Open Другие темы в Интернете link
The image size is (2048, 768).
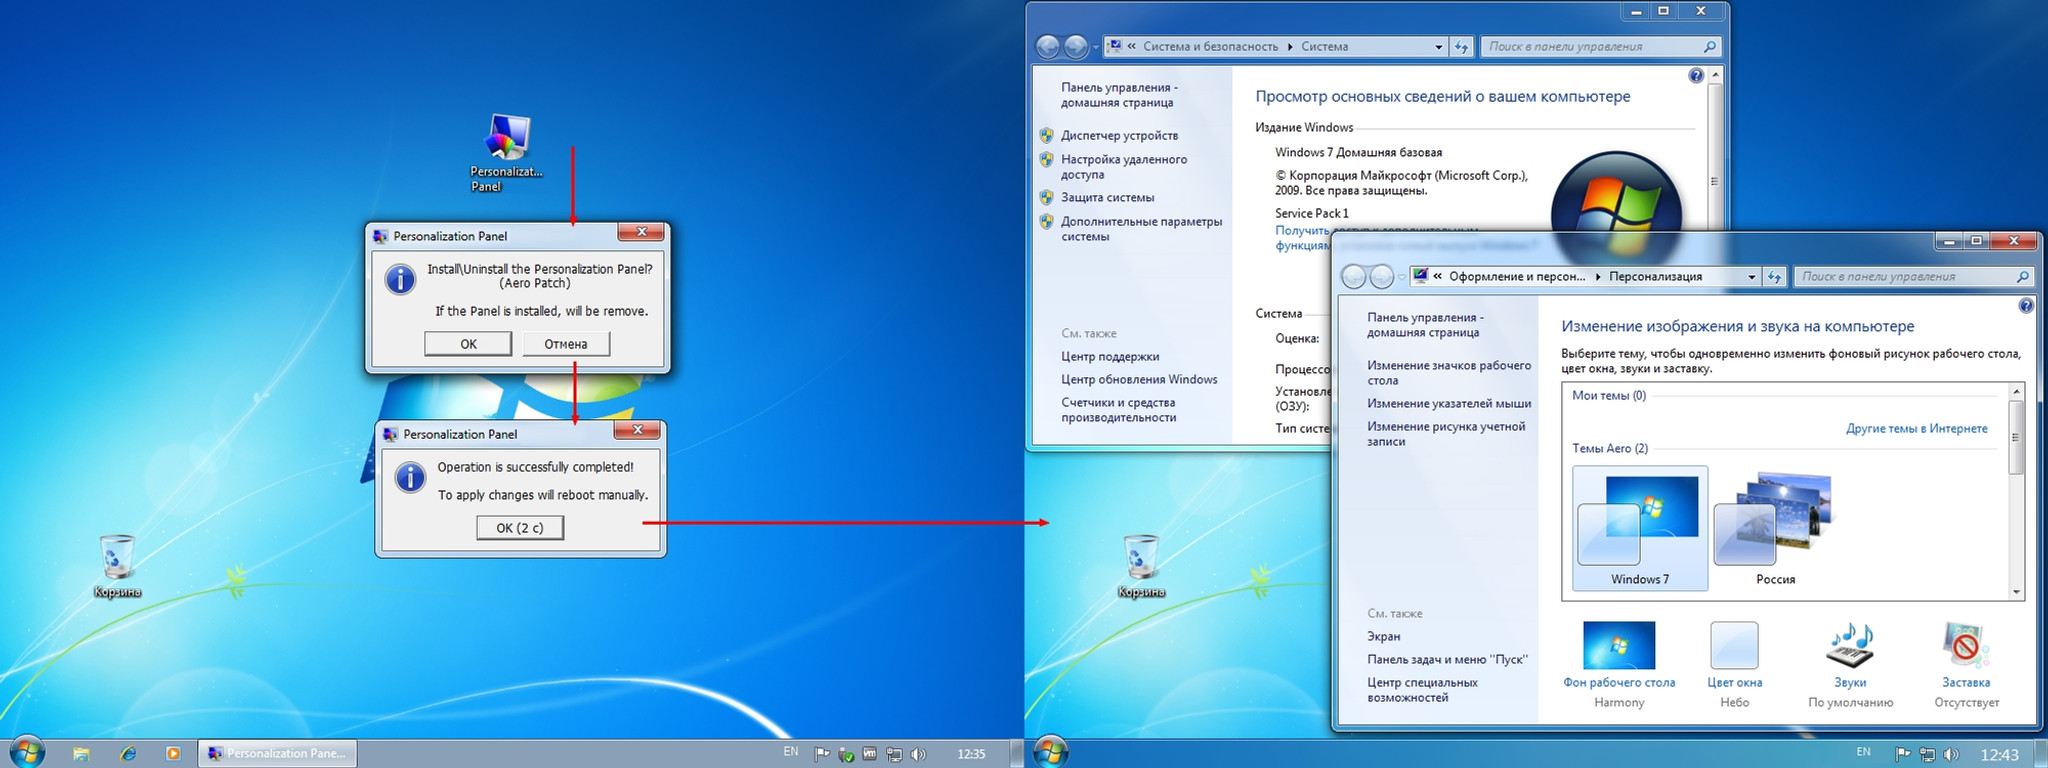1916,429
